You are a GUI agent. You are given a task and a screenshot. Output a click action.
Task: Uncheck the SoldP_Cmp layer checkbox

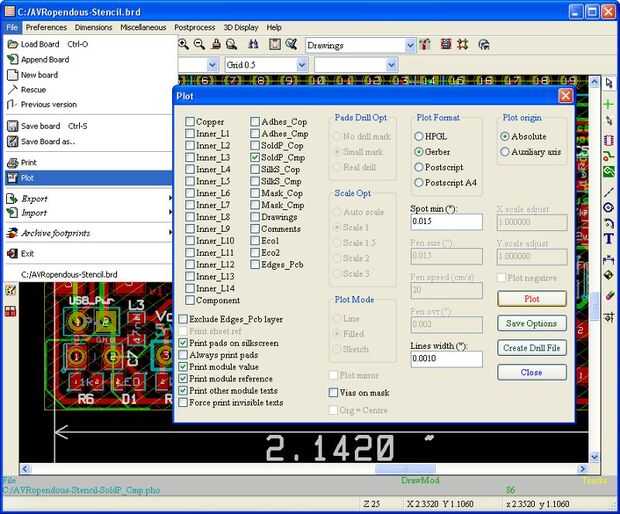point(255,157)
